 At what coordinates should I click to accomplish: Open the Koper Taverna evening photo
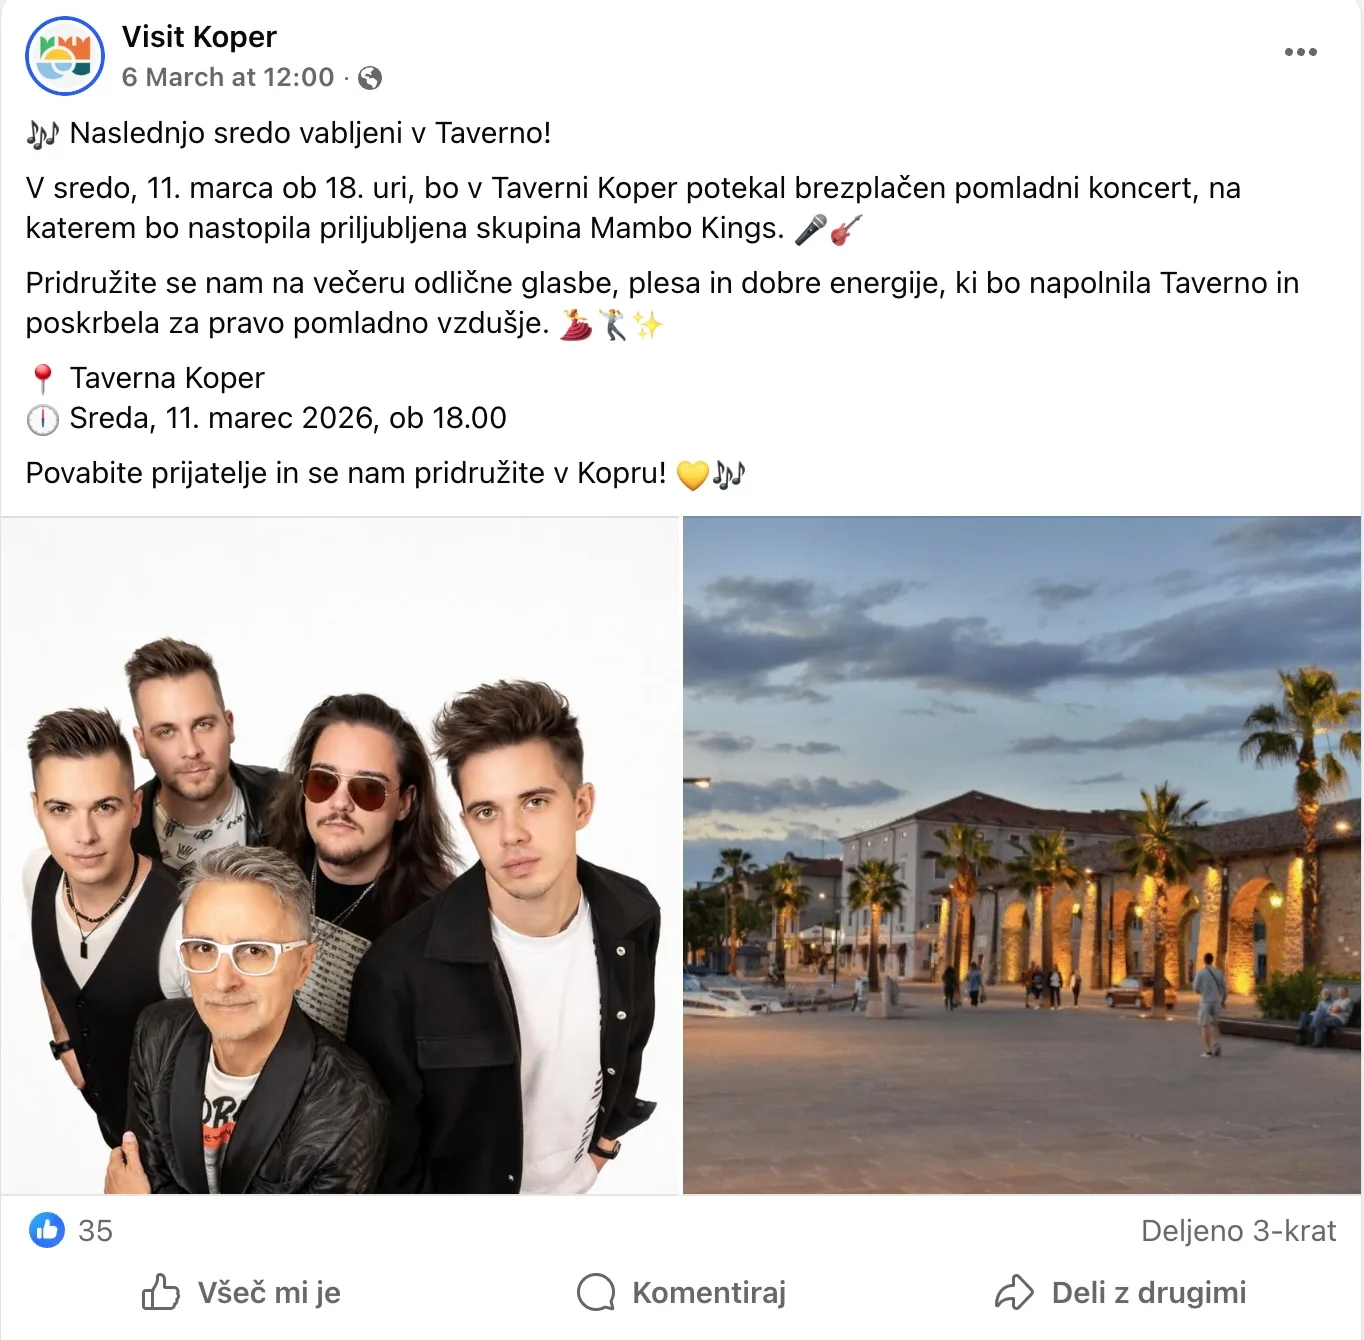click(x=1022, y=855)
